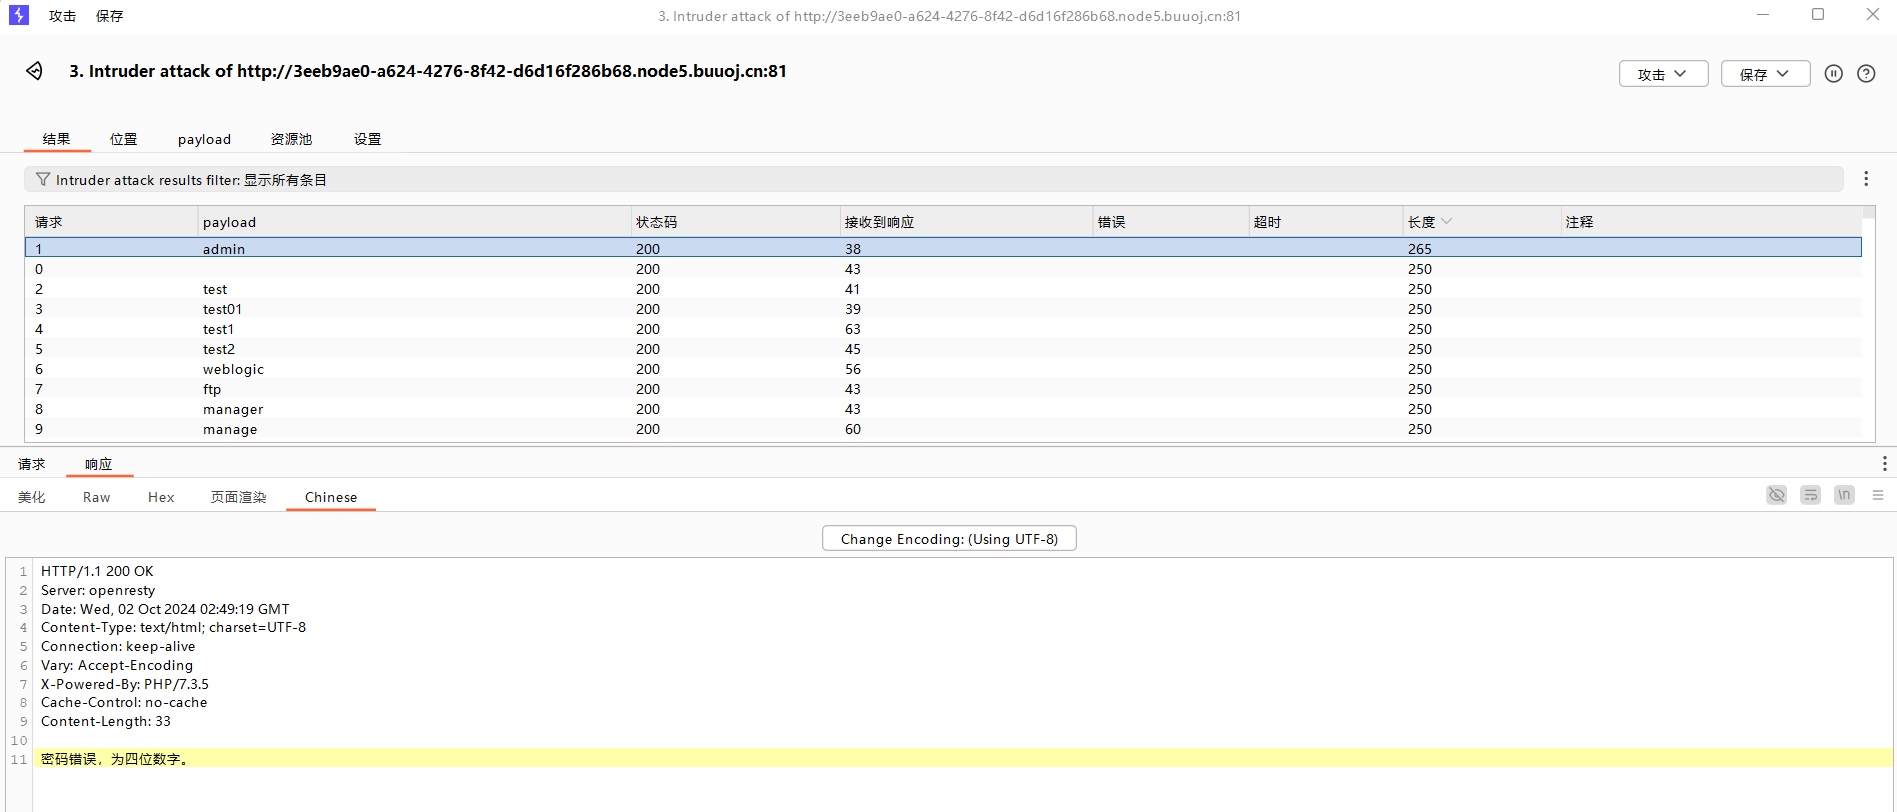This screenshot has height=812, width=1897.
Task: Click the Date header line in response
Action: coord(165,609)
